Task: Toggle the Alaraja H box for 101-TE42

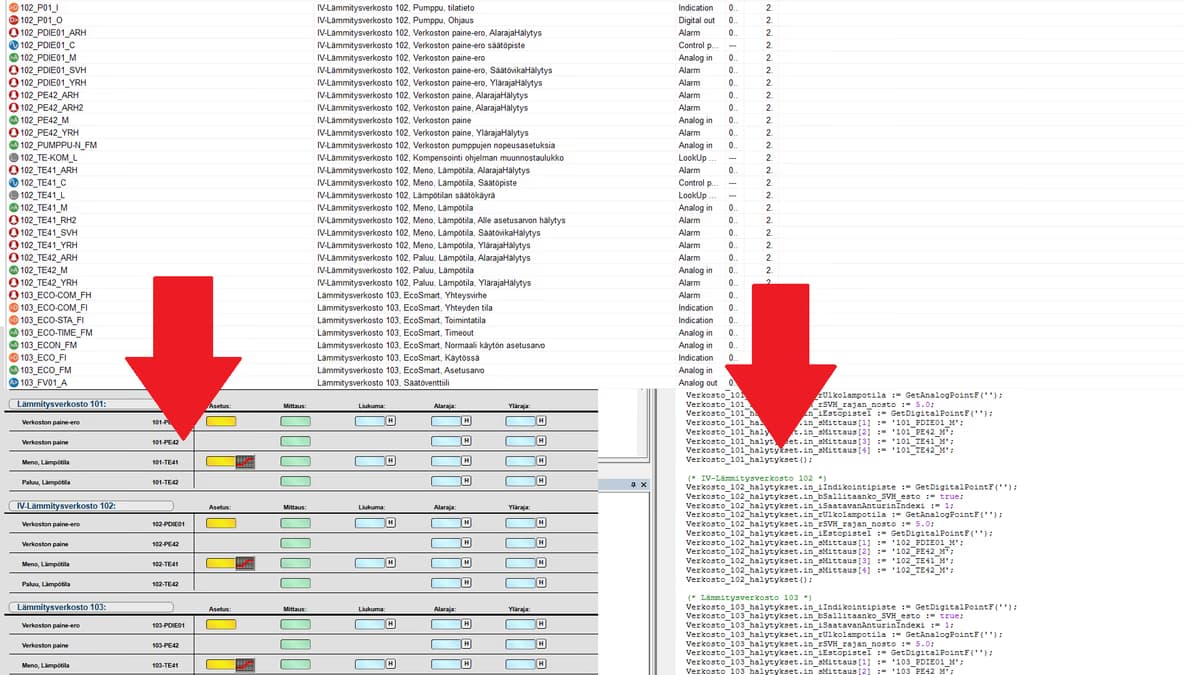Action: coord(466,482)
